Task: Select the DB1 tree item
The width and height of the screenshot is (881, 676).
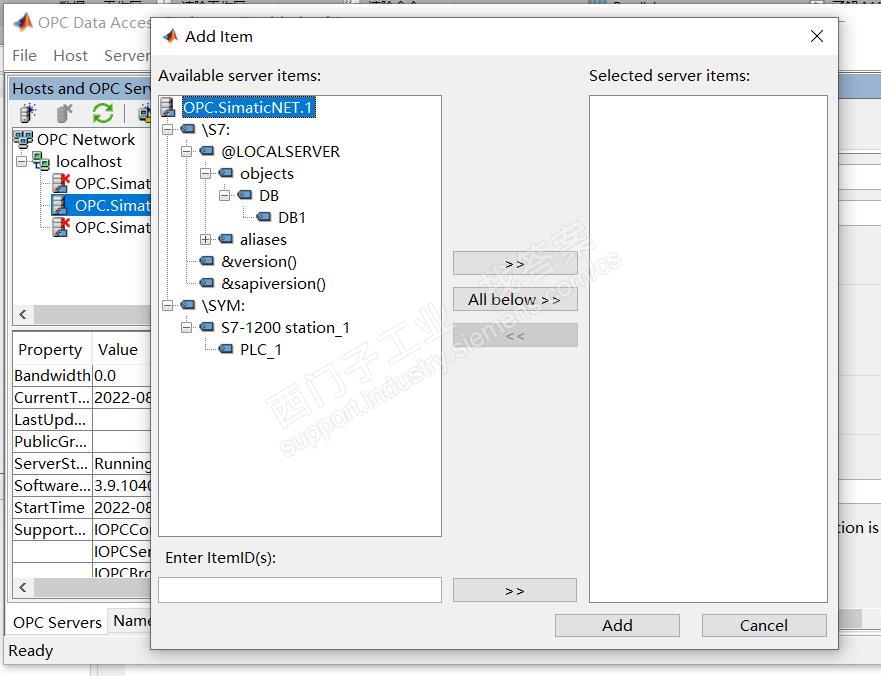Action: (x=292, y=217)
